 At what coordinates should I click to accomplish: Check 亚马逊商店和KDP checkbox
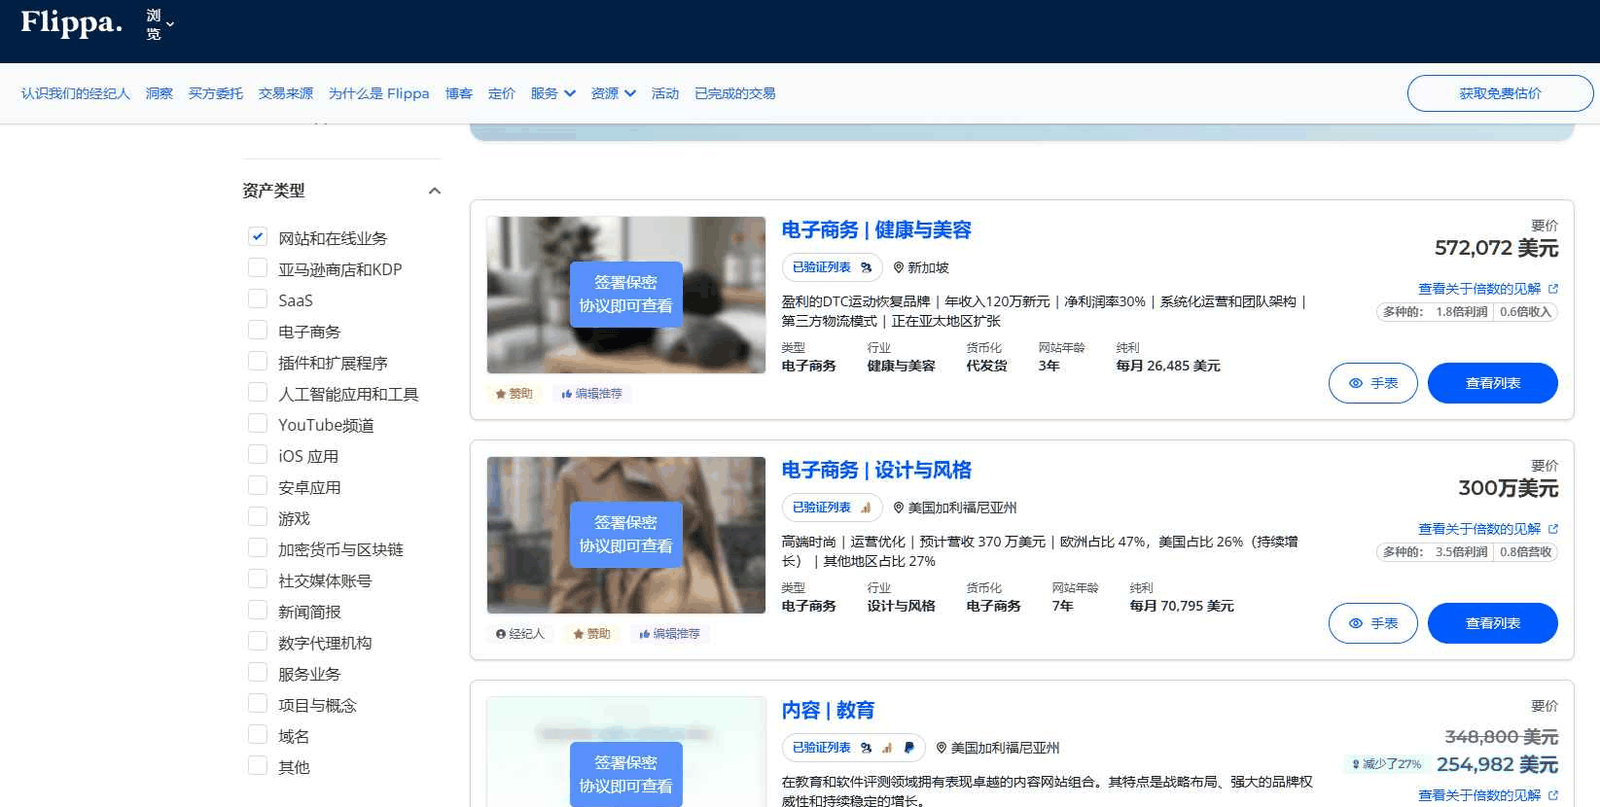257,268
